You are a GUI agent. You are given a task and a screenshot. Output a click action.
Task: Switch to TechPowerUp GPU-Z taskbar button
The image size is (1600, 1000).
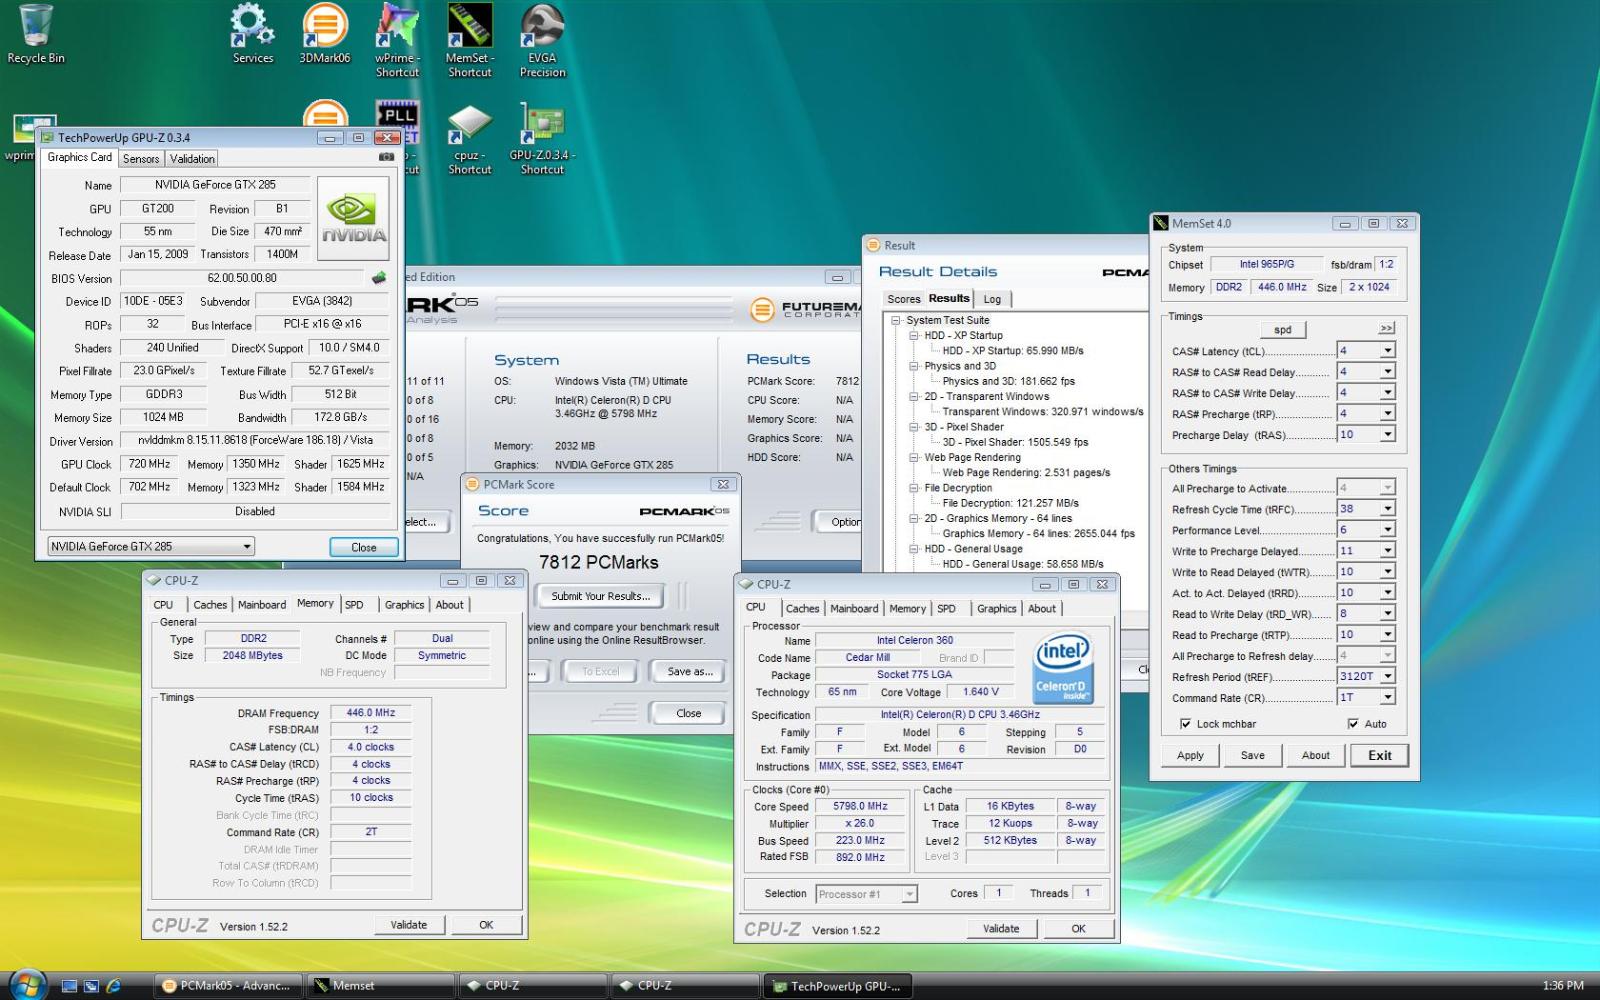836,986
